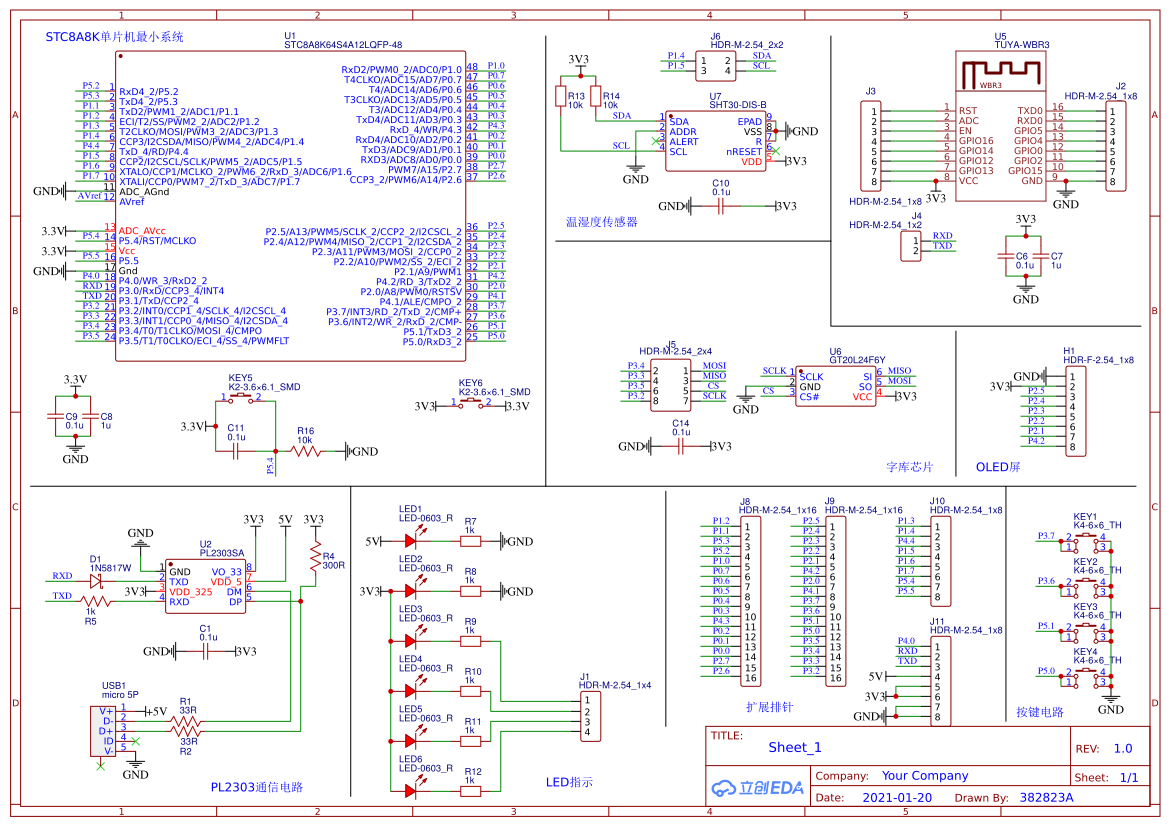Click the Sheet_1 title text
Image resolution: width=1170 pixels, height=827 pixels.
(794, 747)
